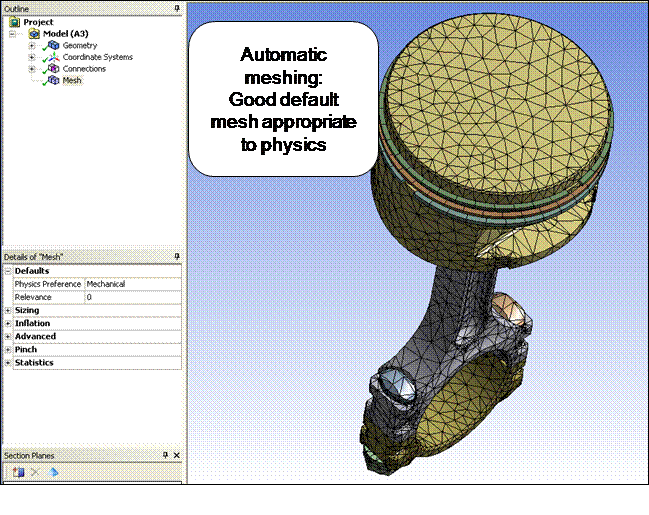Click the Delete Section Plane icon

tap(36, 471)
